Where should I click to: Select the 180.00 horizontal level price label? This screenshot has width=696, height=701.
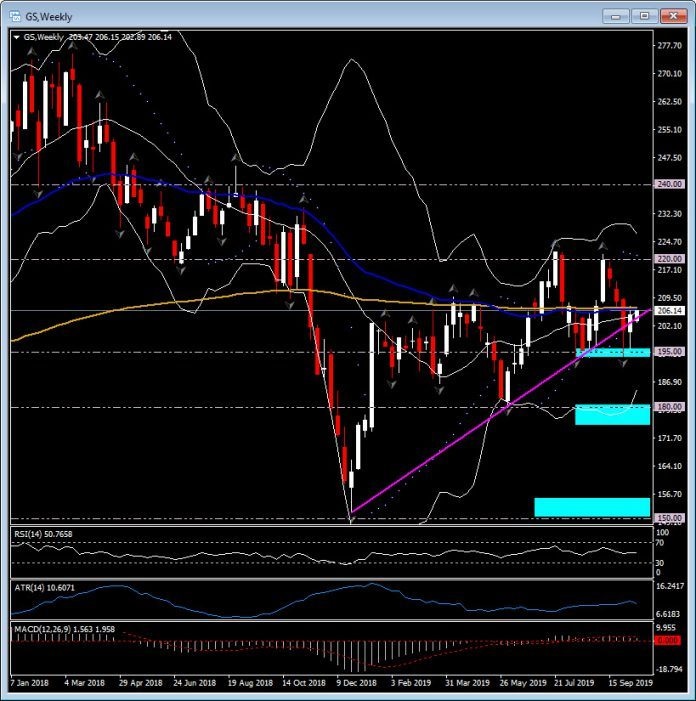click(x=669, y=407)
